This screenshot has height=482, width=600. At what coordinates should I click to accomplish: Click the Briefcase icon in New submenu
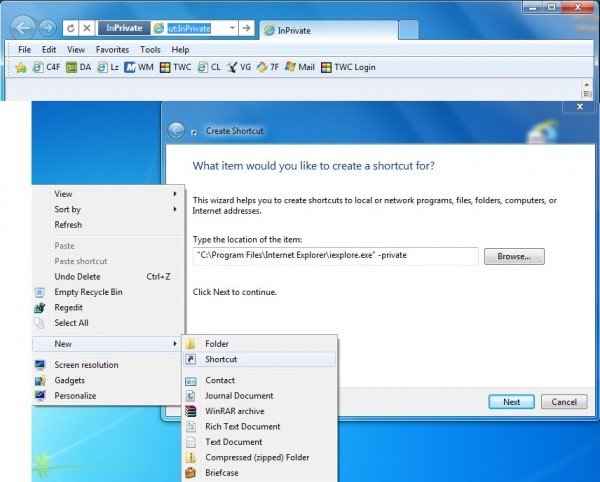(191, 473)
